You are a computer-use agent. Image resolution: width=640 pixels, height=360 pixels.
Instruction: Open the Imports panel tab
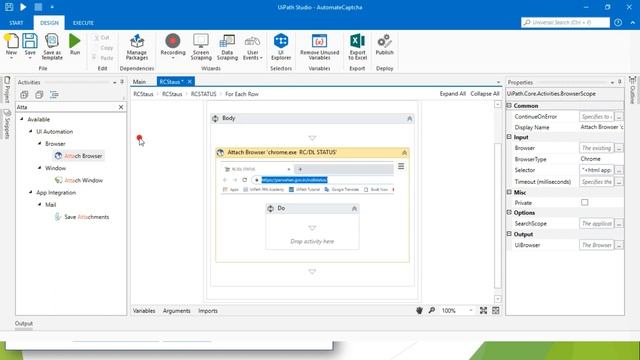tap(208, 311)
